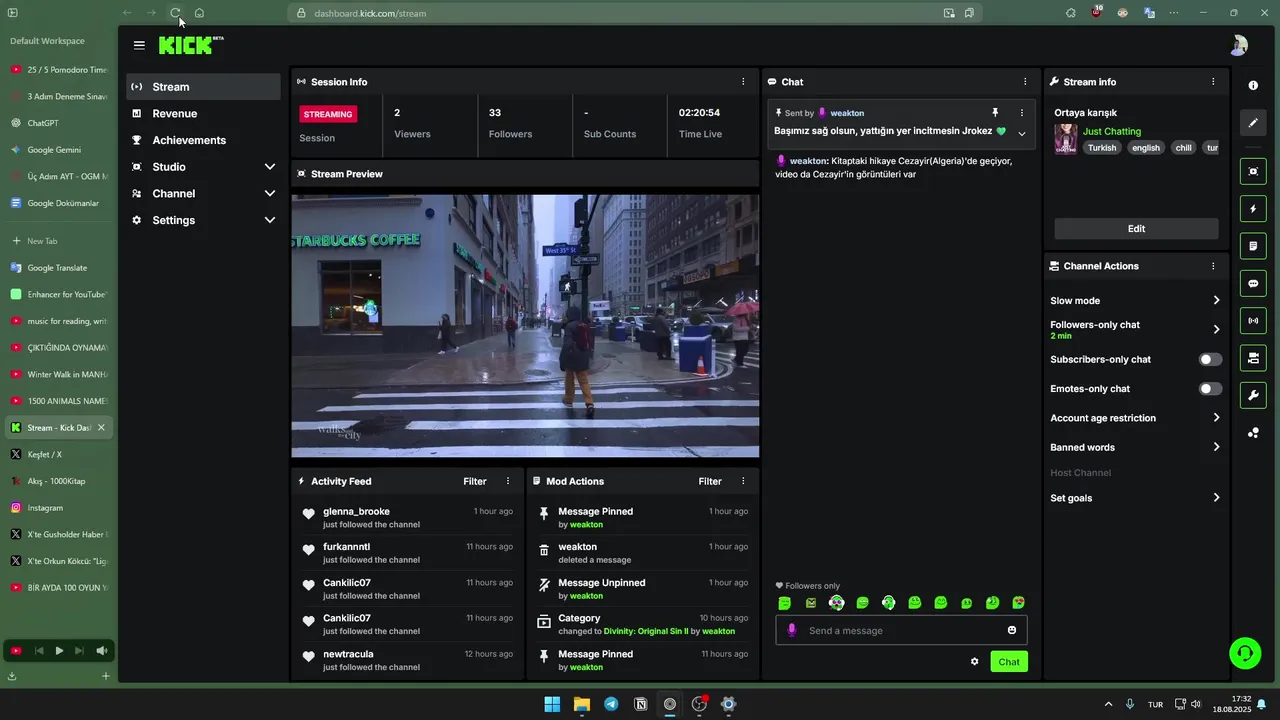1280x720 pixels.
Task: Select the pencil edit icon in right toolbar
Action: (1253, 123)
